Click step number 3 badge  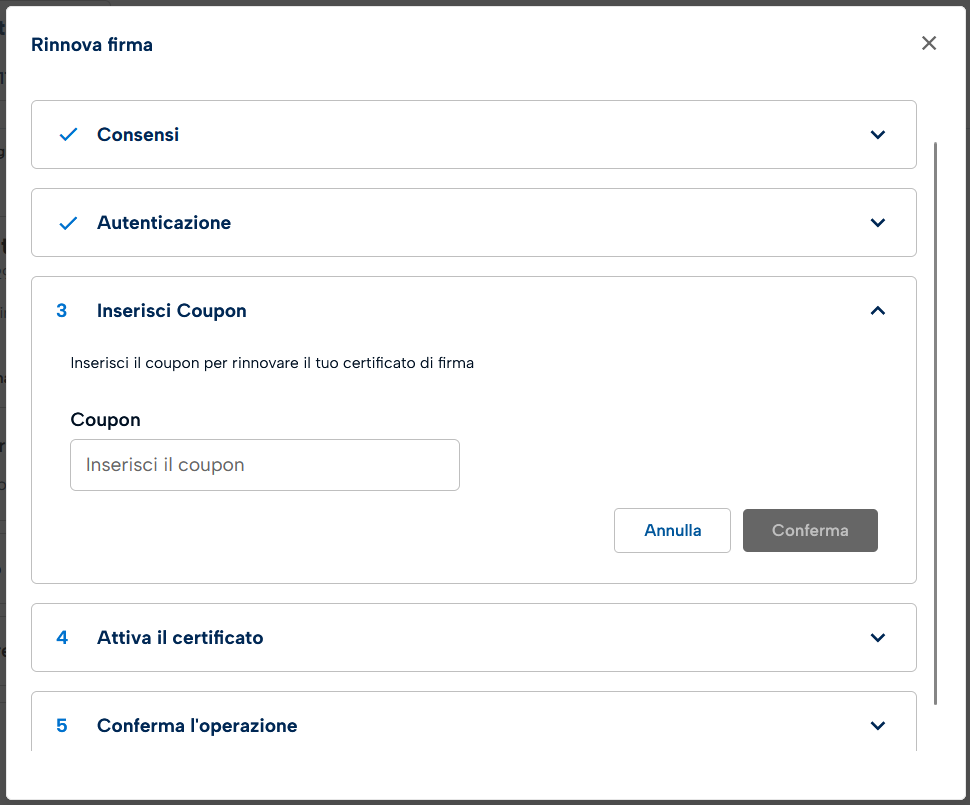point(62,311)
